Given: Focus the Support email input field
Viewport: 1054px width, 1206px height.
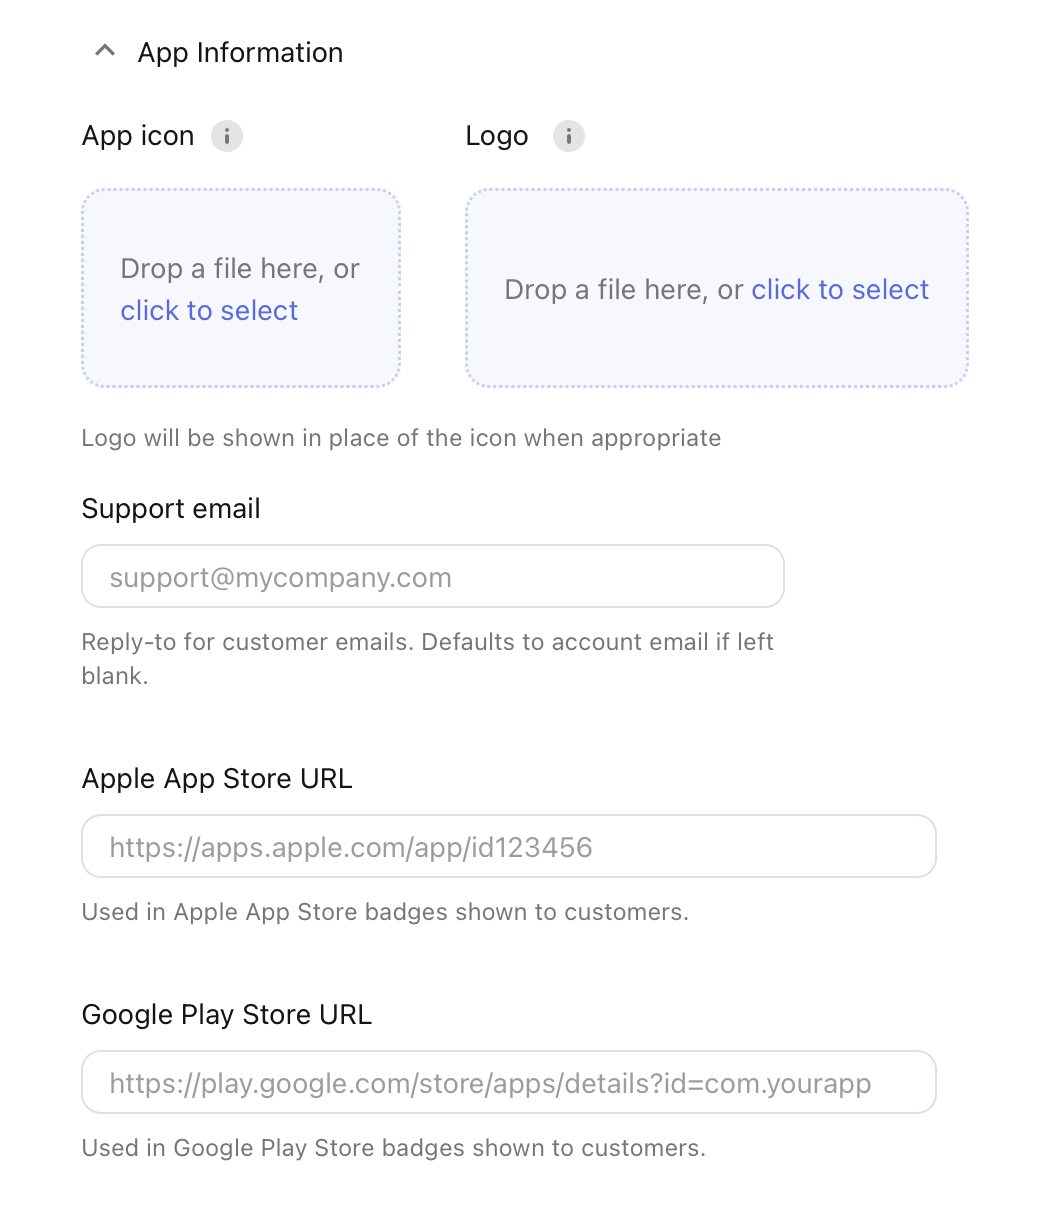Looking at the screenshot, I should point(432,577).
